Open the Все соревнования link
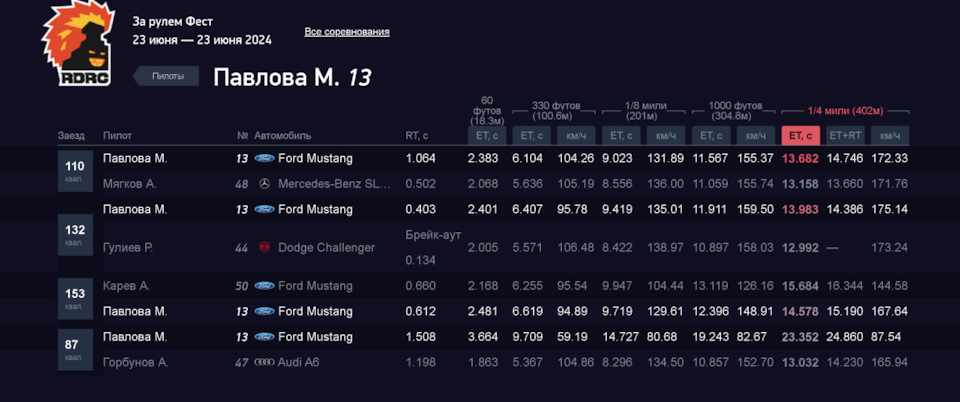 pyautogui.click(x=347, y=32)
